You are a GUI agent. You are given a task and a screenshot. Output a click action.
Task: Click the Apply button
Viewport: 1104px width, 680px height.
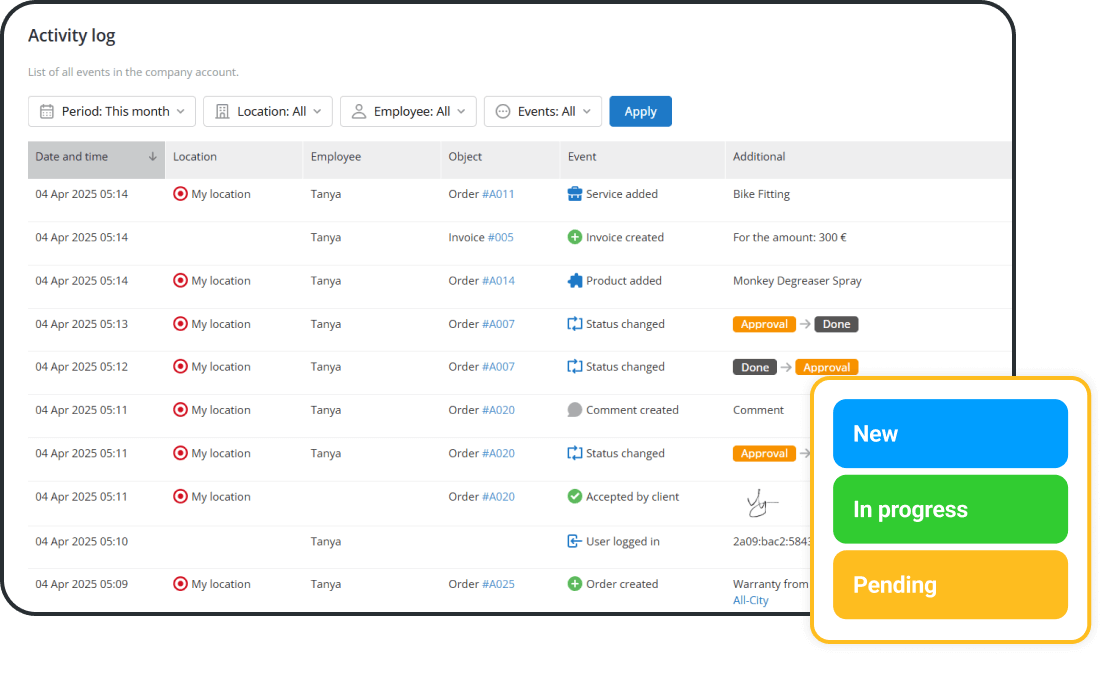(640, 111)
